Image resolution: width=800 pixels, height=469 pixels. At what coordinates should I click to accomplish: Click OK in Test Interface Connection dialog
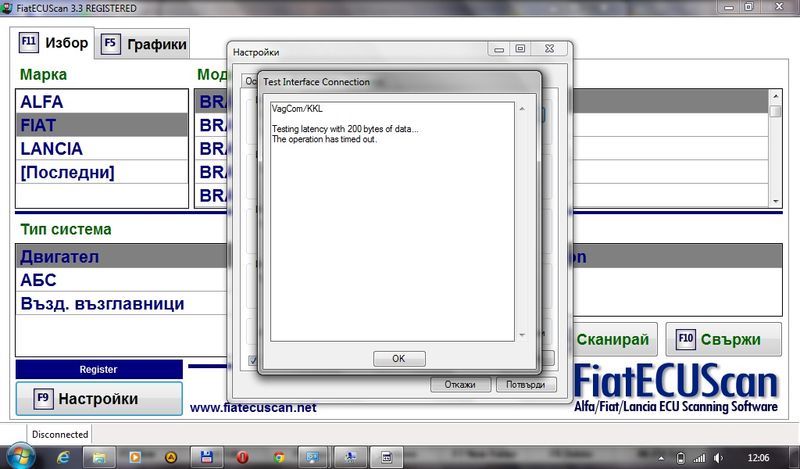[398, 358]
